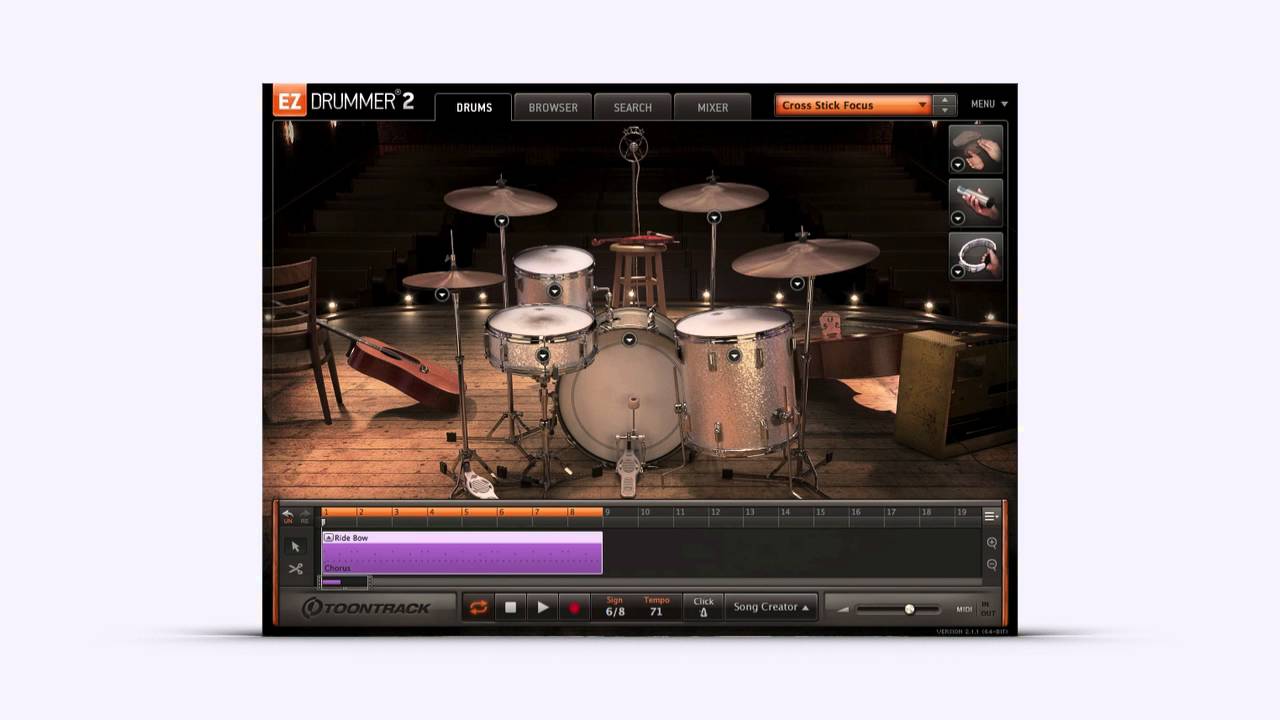1280x720 pixels.
Task: Click bar 16 on the timeline ruler
Action: (856, 512)
